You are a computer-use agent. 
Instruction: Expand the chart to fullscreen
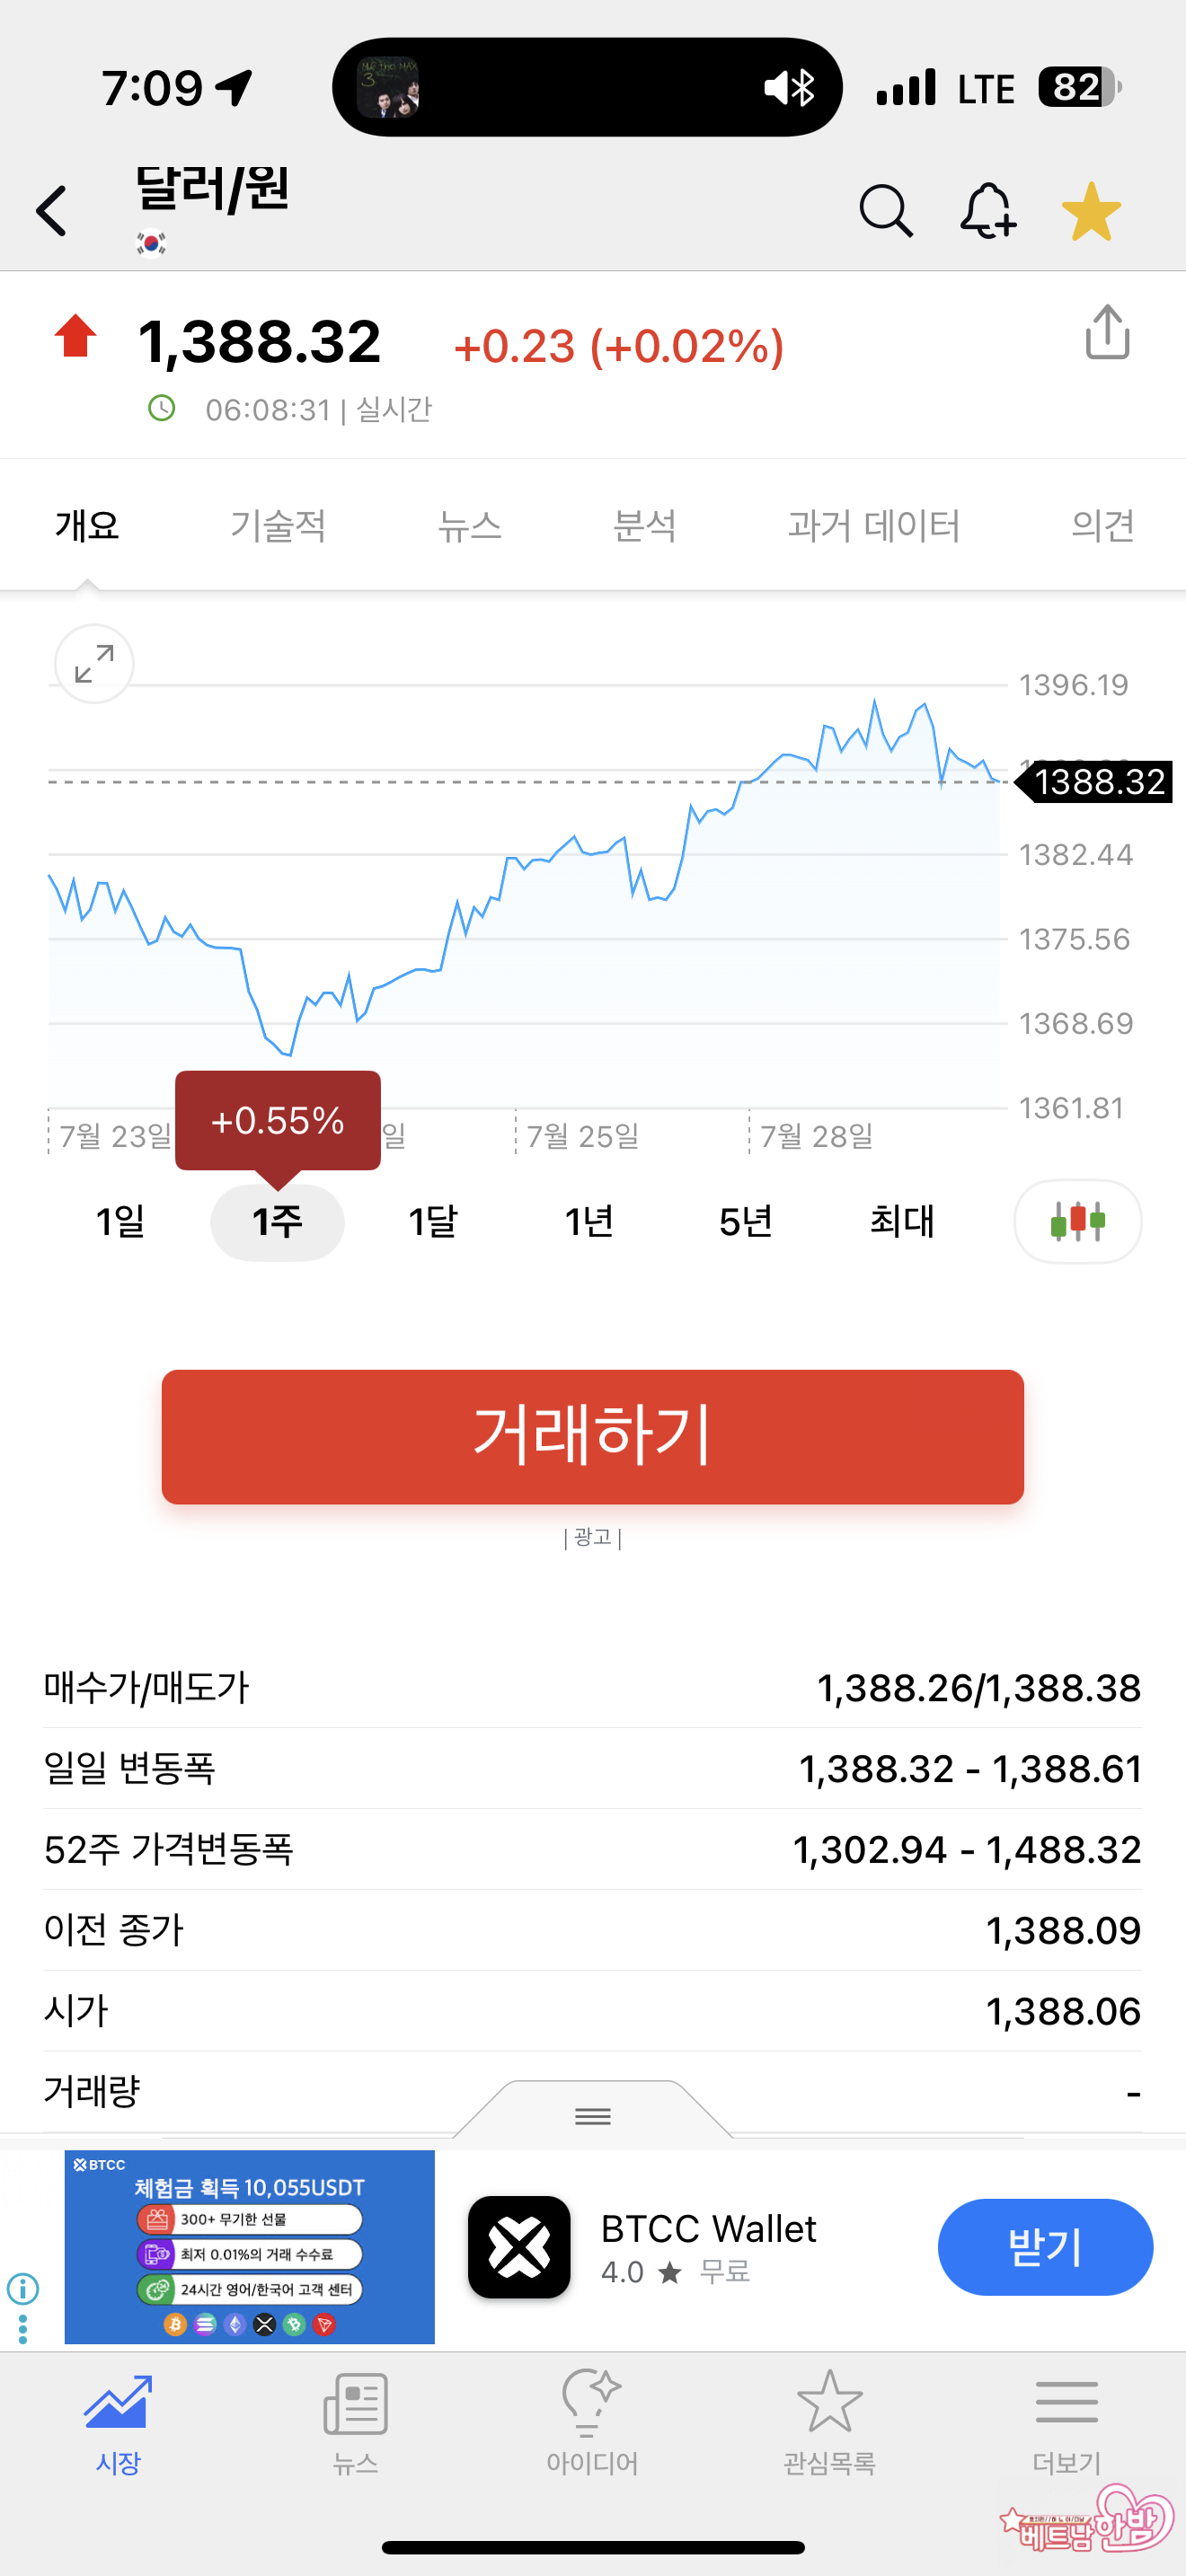[x=94, y=664]
